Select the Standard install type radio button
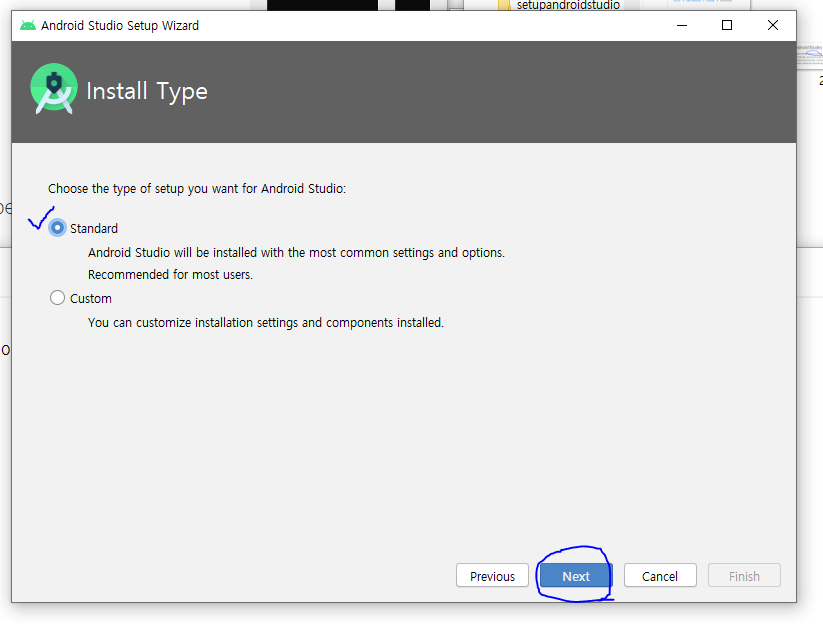The width and height of the screenshot is (823, 624). pyautogui.click(x=57, y=228)
